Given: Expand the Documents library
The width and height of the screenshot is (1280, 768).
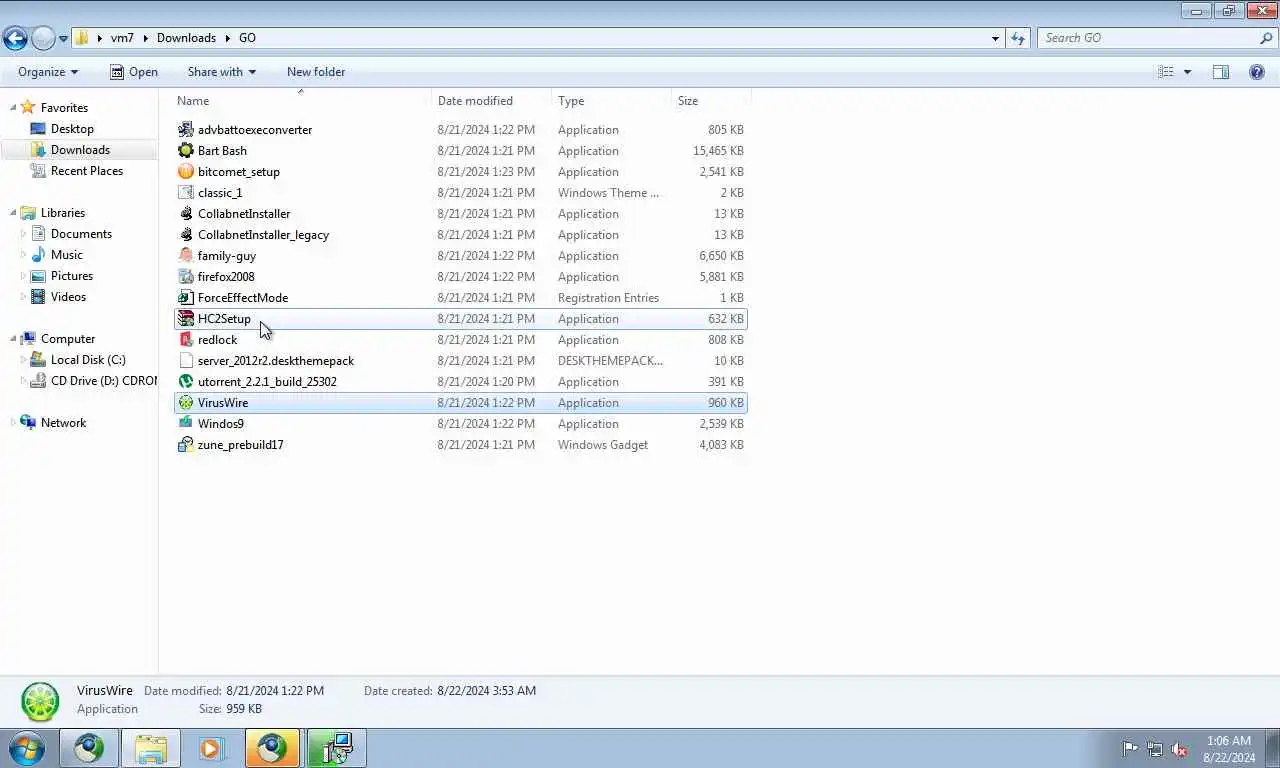Looking at the screenshot, I should click(24, 234).
